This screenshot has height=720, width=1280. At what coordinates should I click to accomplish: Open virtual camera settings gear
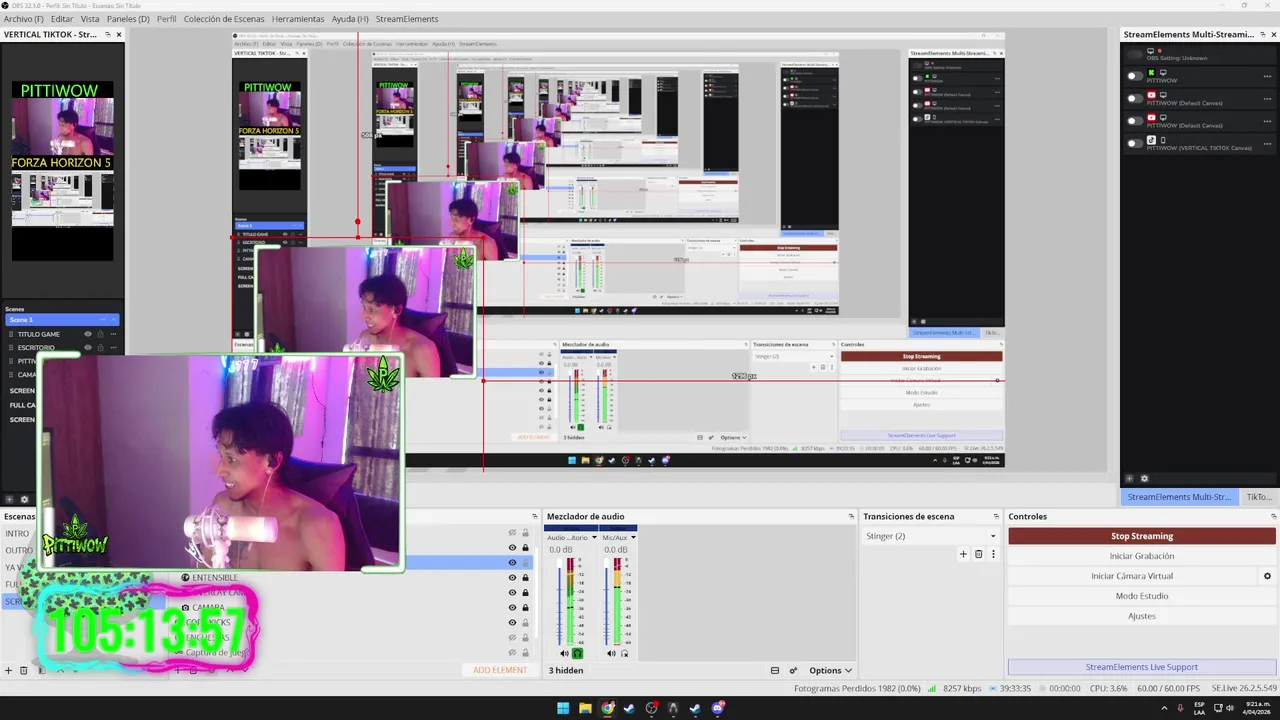coord(1267,576)
